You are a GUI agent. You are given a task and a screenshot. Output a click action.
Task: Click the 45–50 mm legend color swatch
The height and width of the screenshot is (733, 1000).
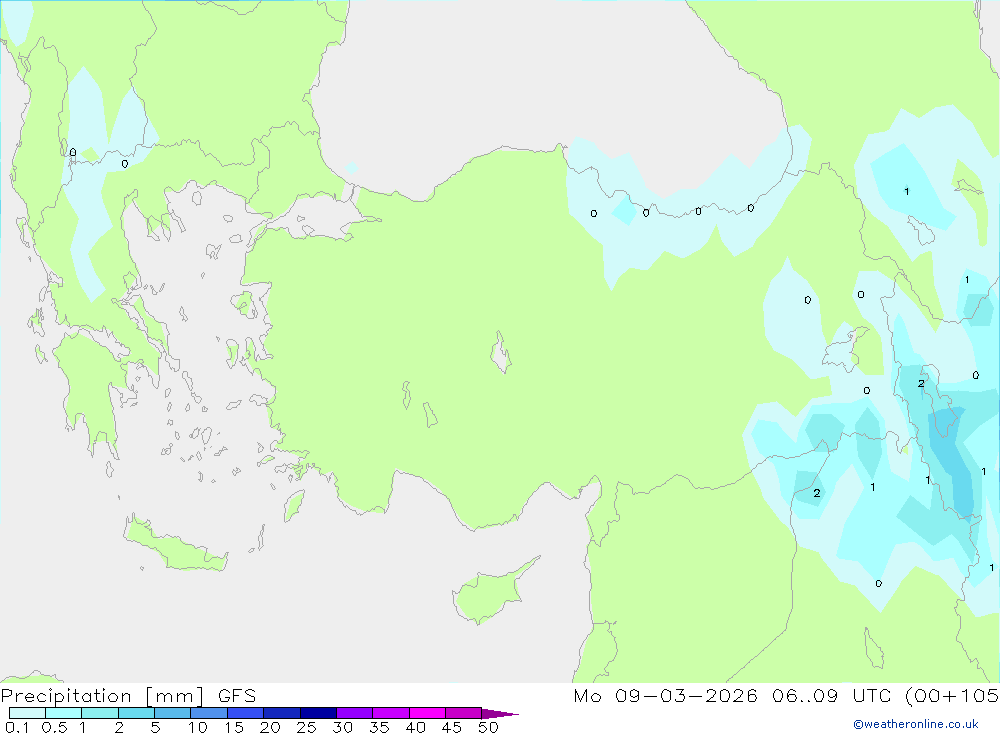pos(463,713)
